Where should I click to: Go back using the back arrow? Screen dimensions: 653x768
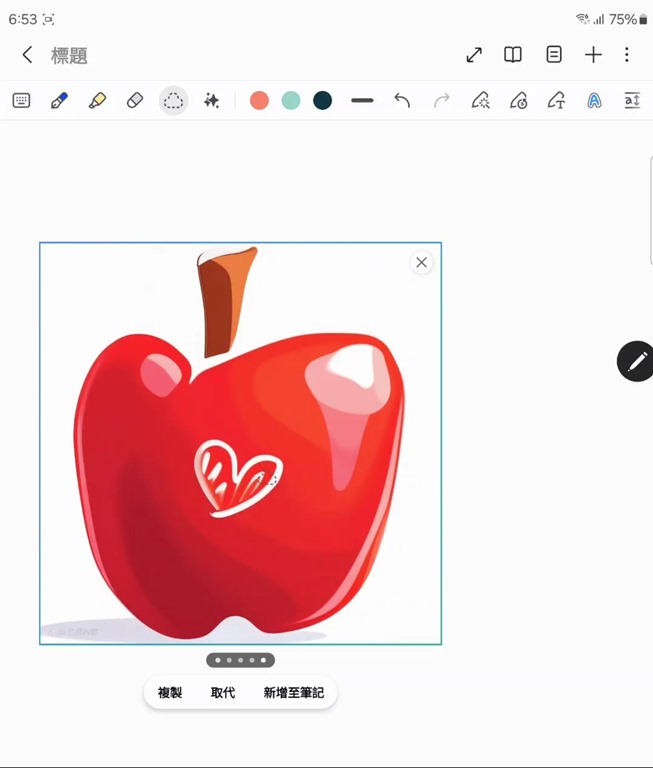[27, 55]
